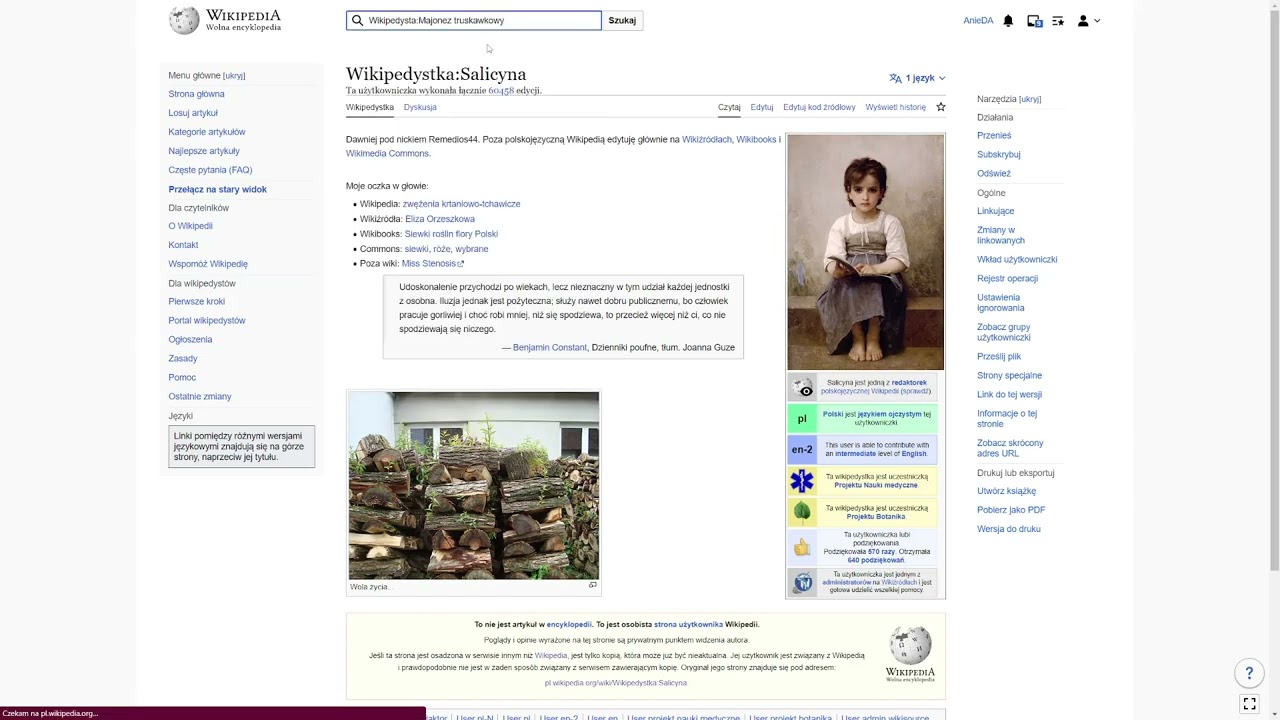The image size is (1280, 720).
Task: Click the green leaf botany icon
Action: [802, 512]
